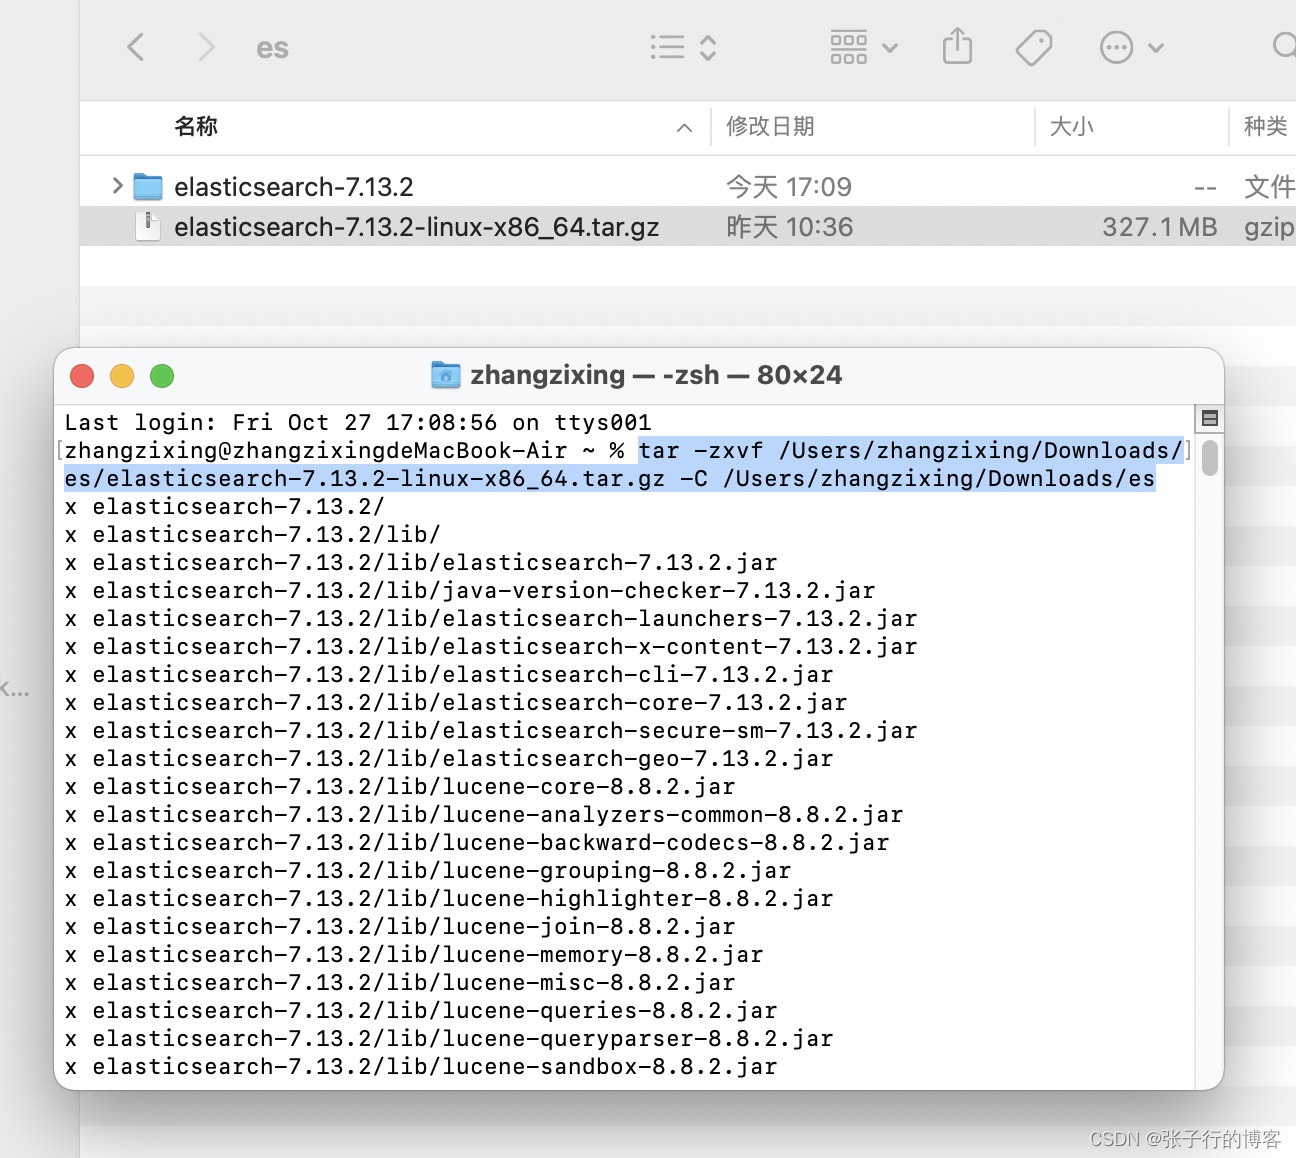This screenshot has width=1296, height=1158.
Task: Sort files by the 大小 column
Action: [1071, 127]
